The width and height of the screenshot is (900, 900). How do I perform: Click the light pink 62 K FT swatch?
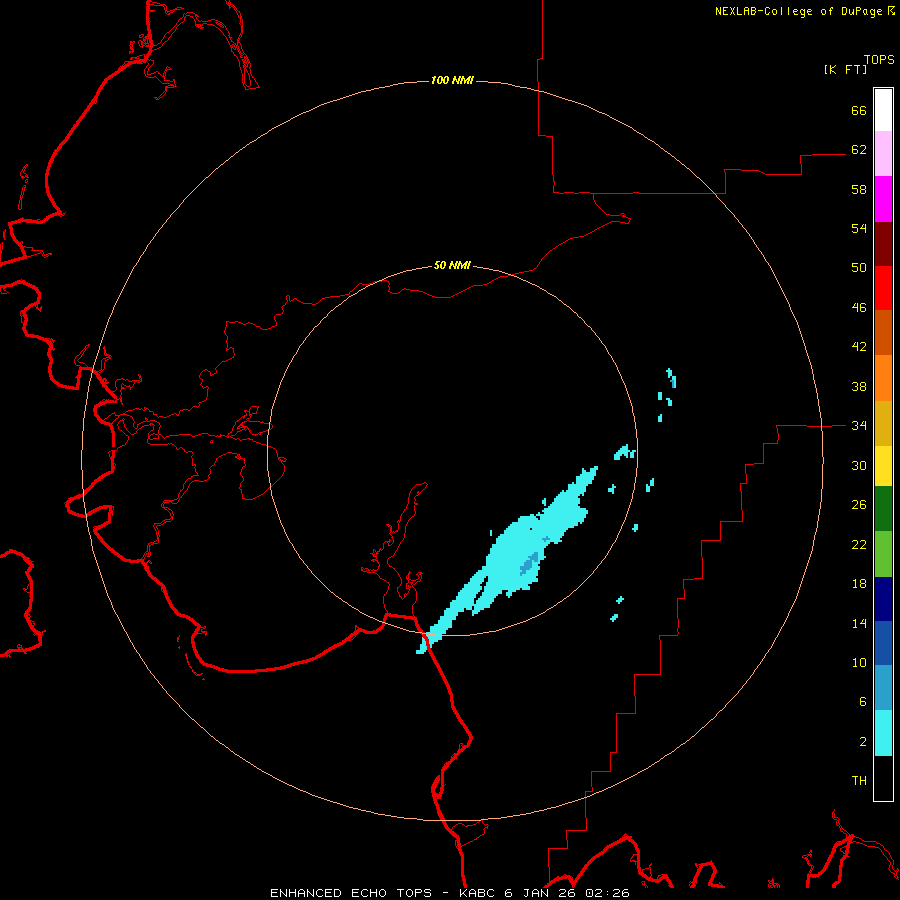point(883,154)
